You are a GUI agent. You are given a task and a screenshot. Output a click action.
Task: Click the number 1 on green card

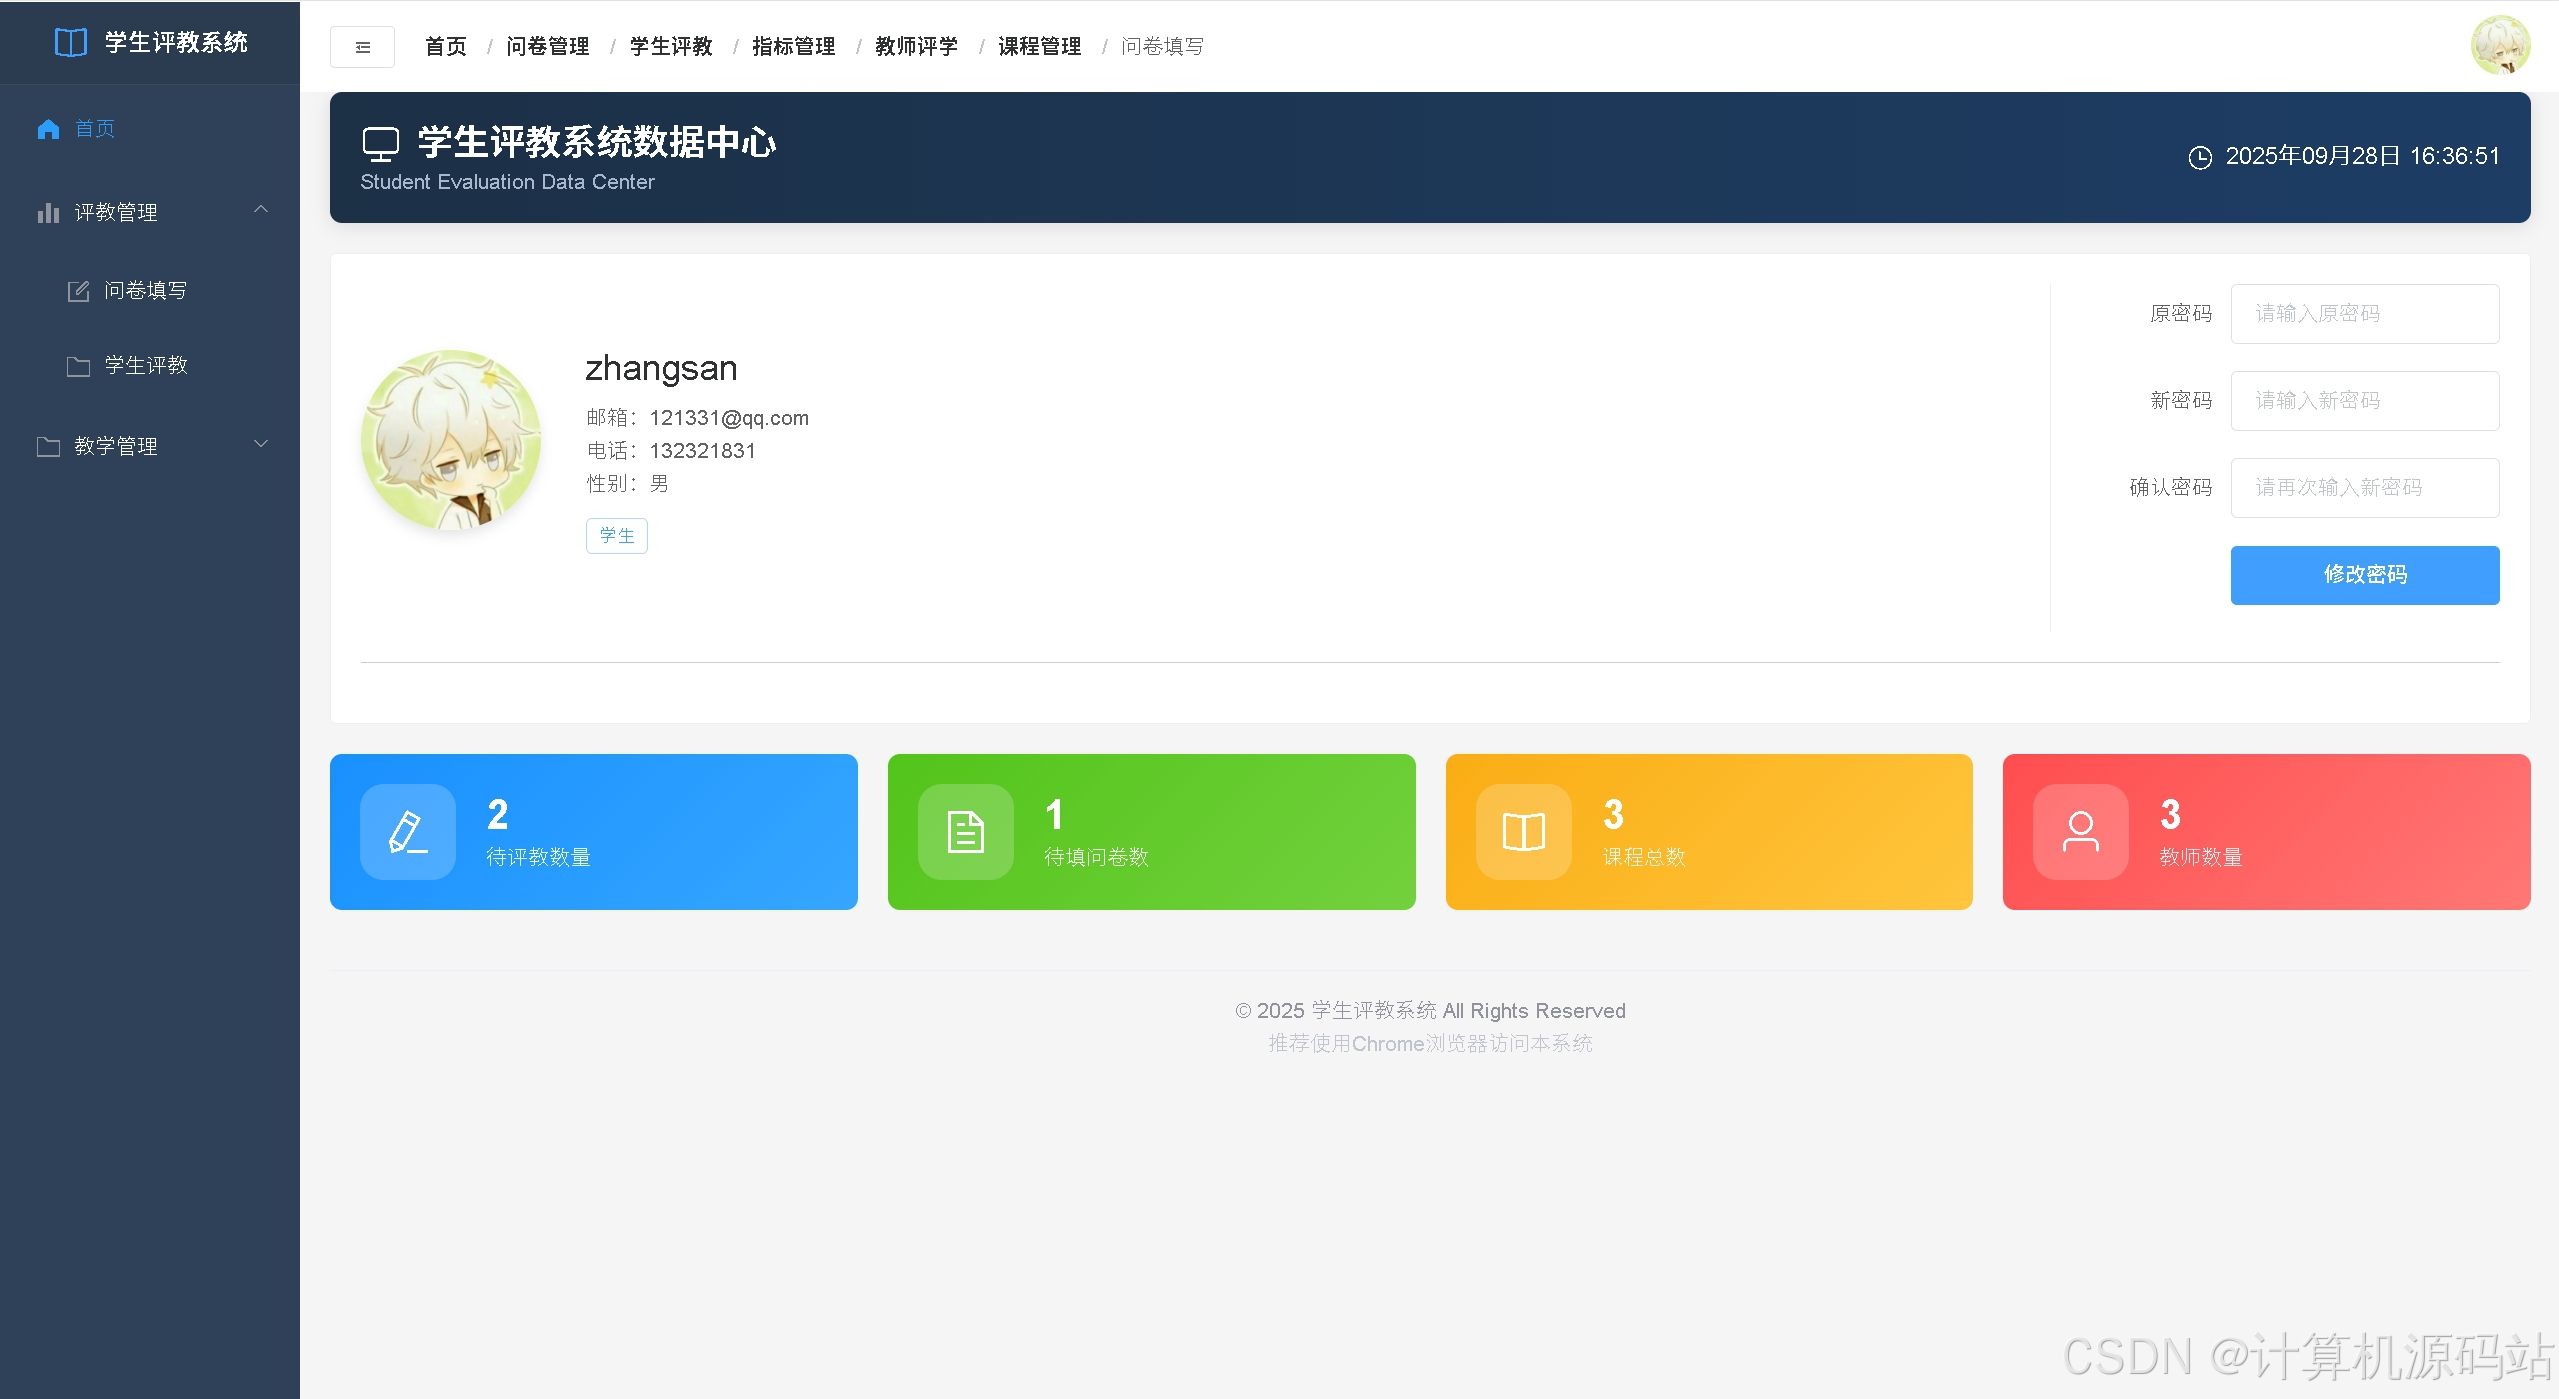(x=1054, y=815)
